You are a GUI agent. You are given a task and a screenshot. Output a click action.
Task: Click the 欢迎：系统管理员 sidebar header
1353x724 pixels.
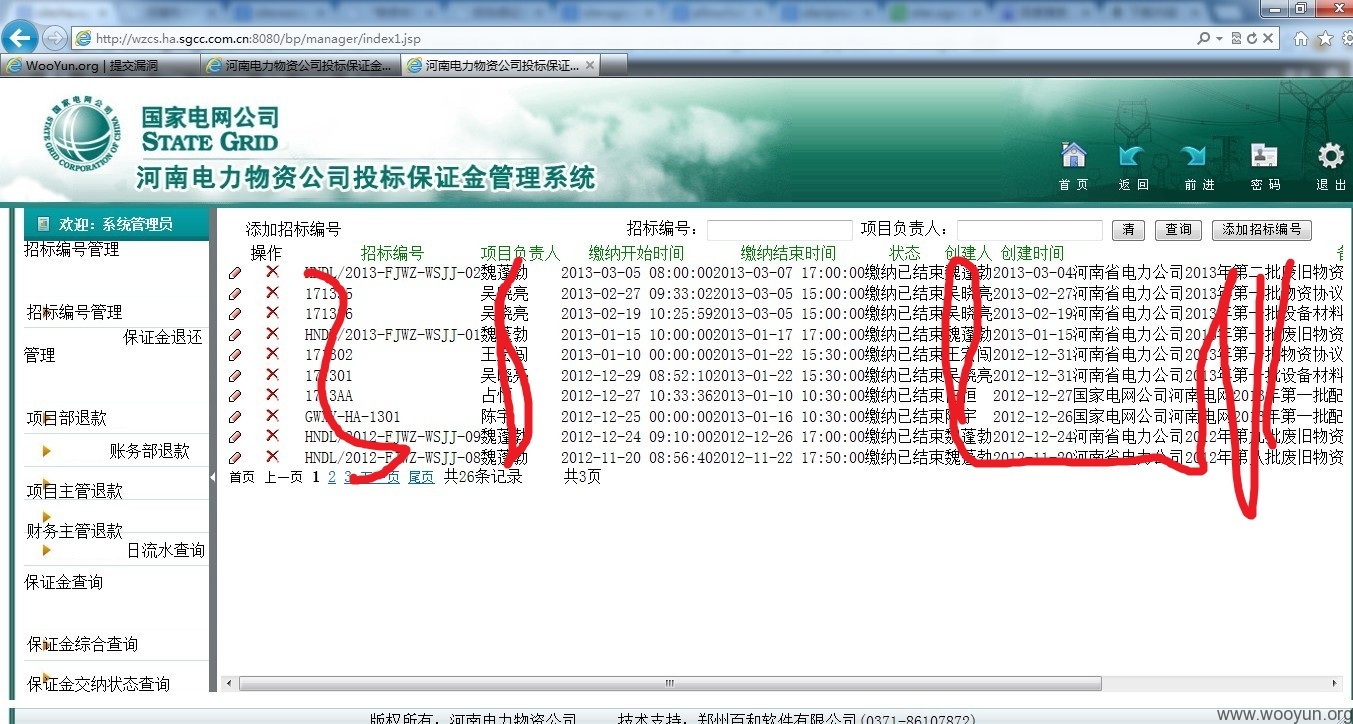(116, 224)
